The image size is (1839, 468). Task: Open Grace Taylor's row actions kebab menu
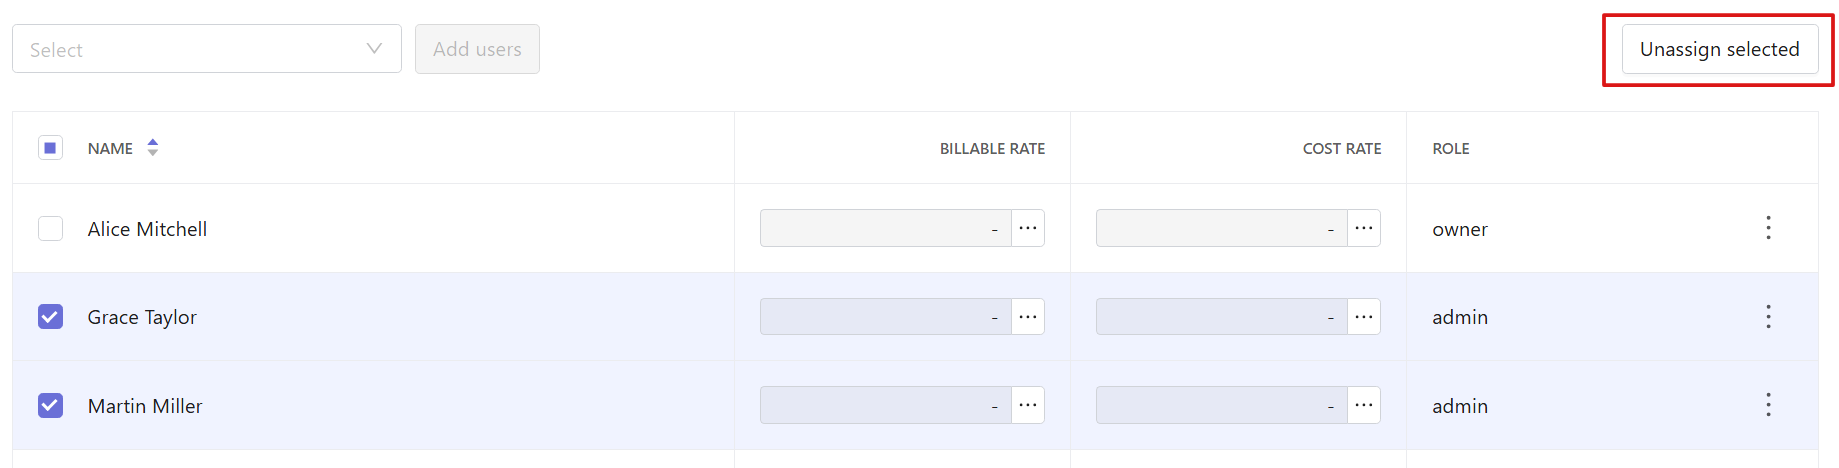tap(1768, 317)
